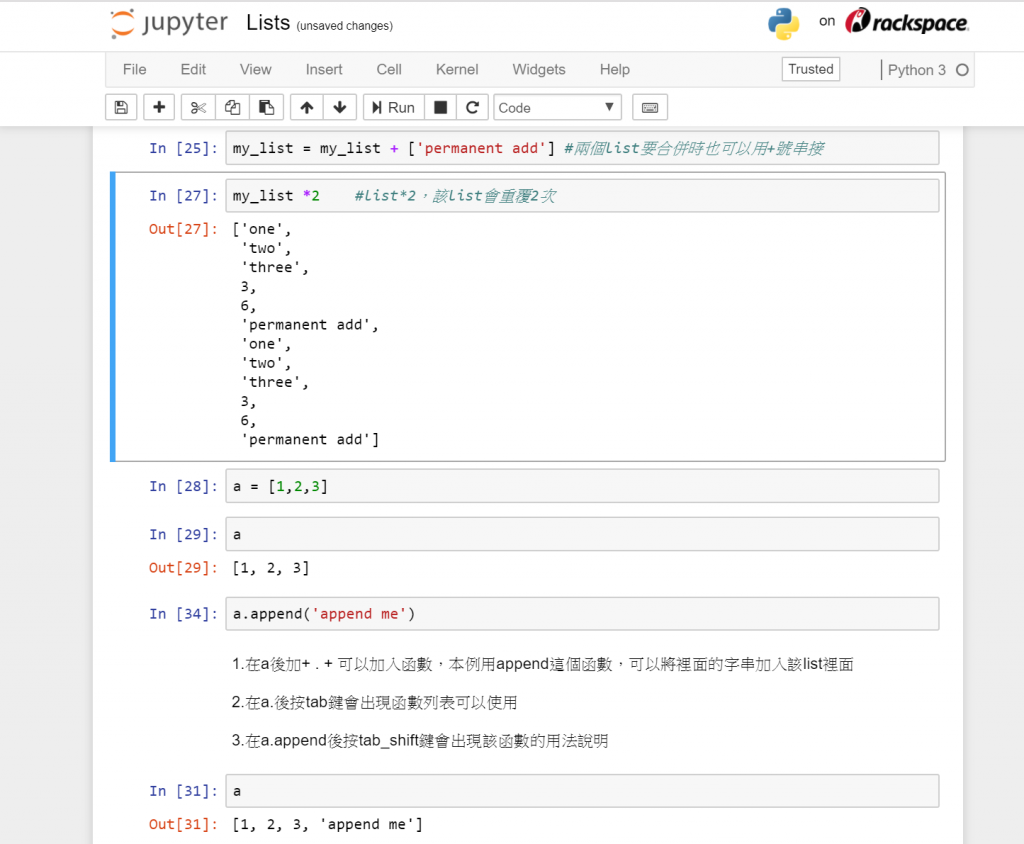The width and height of the screenshot is (1024, 844).
Task: Click the markdown line starting with 1.在a後加
Action: (x=543, y=664)
